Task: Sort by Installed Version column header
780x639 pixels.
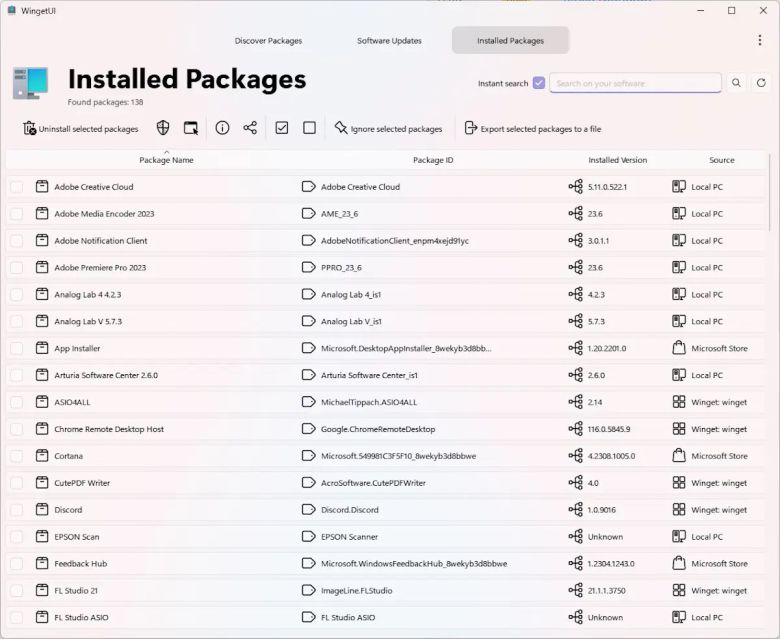Action: pyautogui.click(x=617, y=160)
